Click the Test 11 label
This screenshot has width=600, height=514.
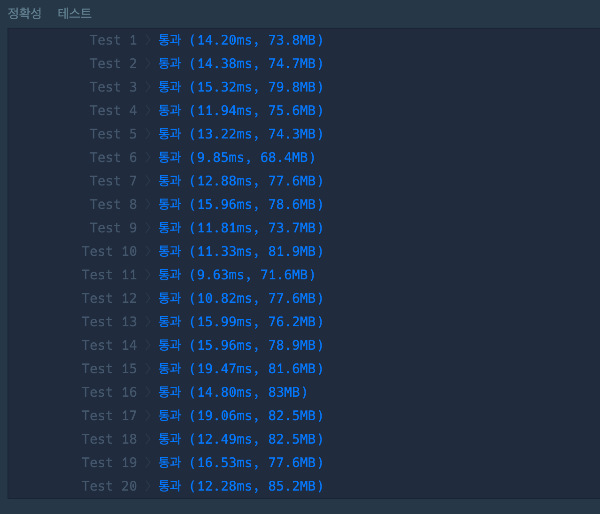(x=109, y=275)
